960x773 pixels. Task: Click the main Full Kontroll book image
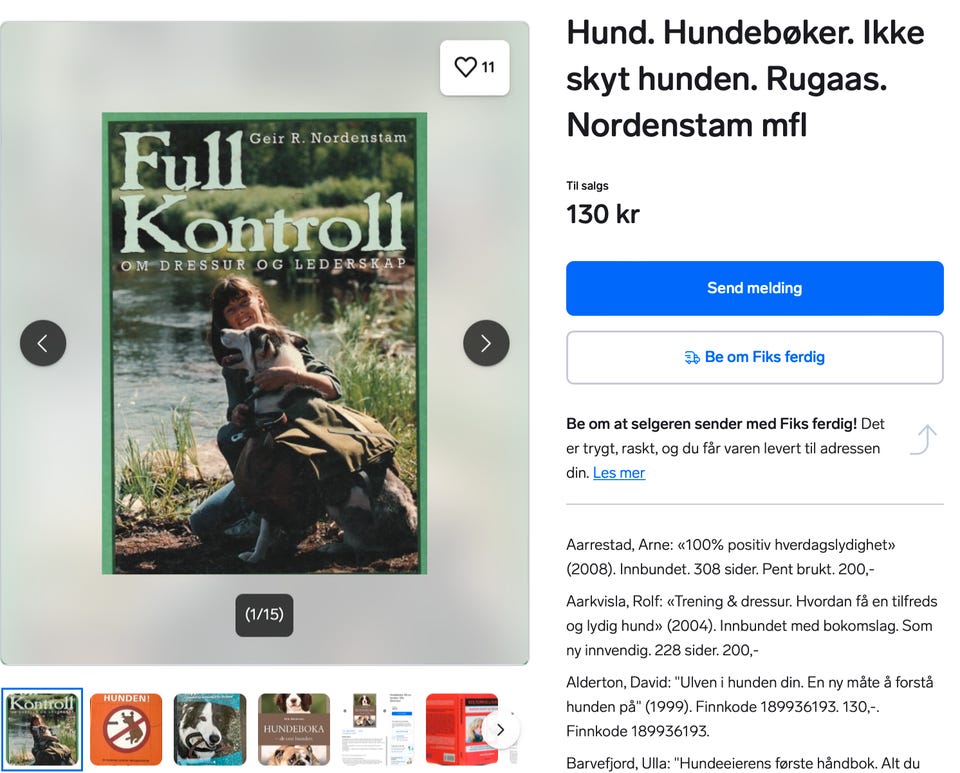pos(264,343)
